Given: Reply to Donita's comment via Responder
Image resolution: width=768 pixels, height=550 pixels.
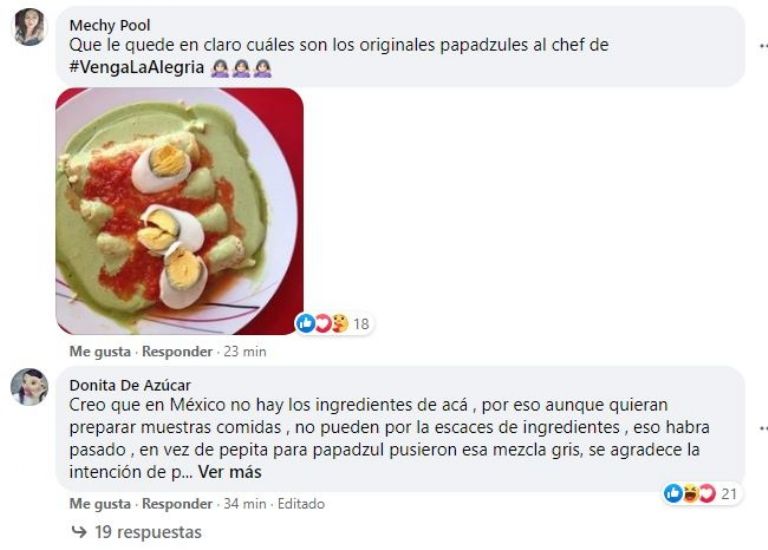Looking at the screenshot, I should pyautogui.click(x=177, y=504).
